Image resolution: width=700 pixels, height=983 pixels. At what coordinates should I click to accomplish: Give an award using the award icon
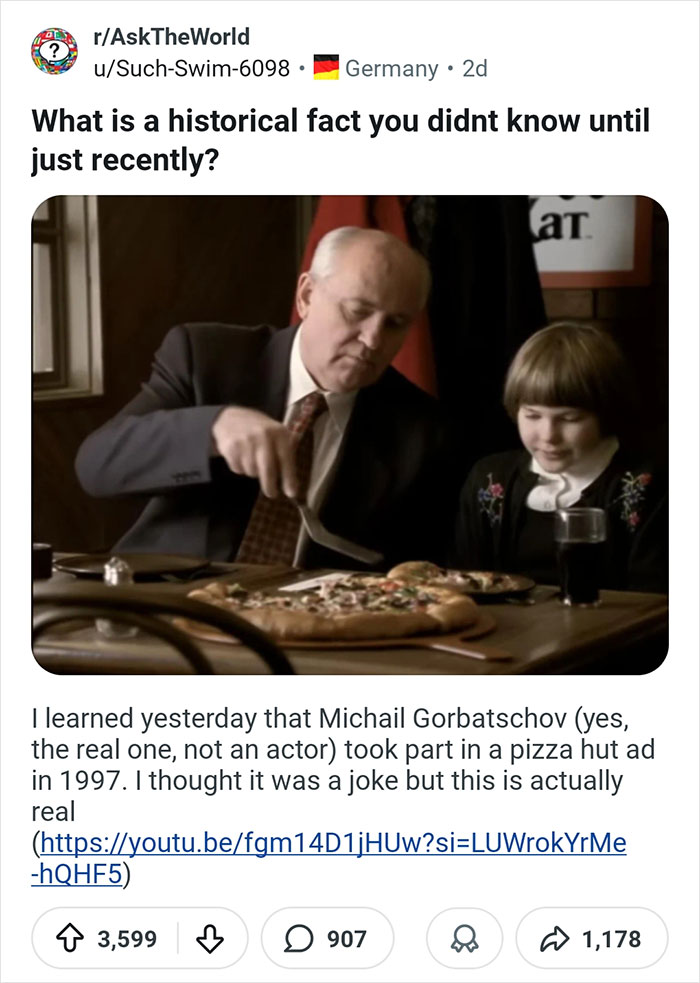(459, 938)
